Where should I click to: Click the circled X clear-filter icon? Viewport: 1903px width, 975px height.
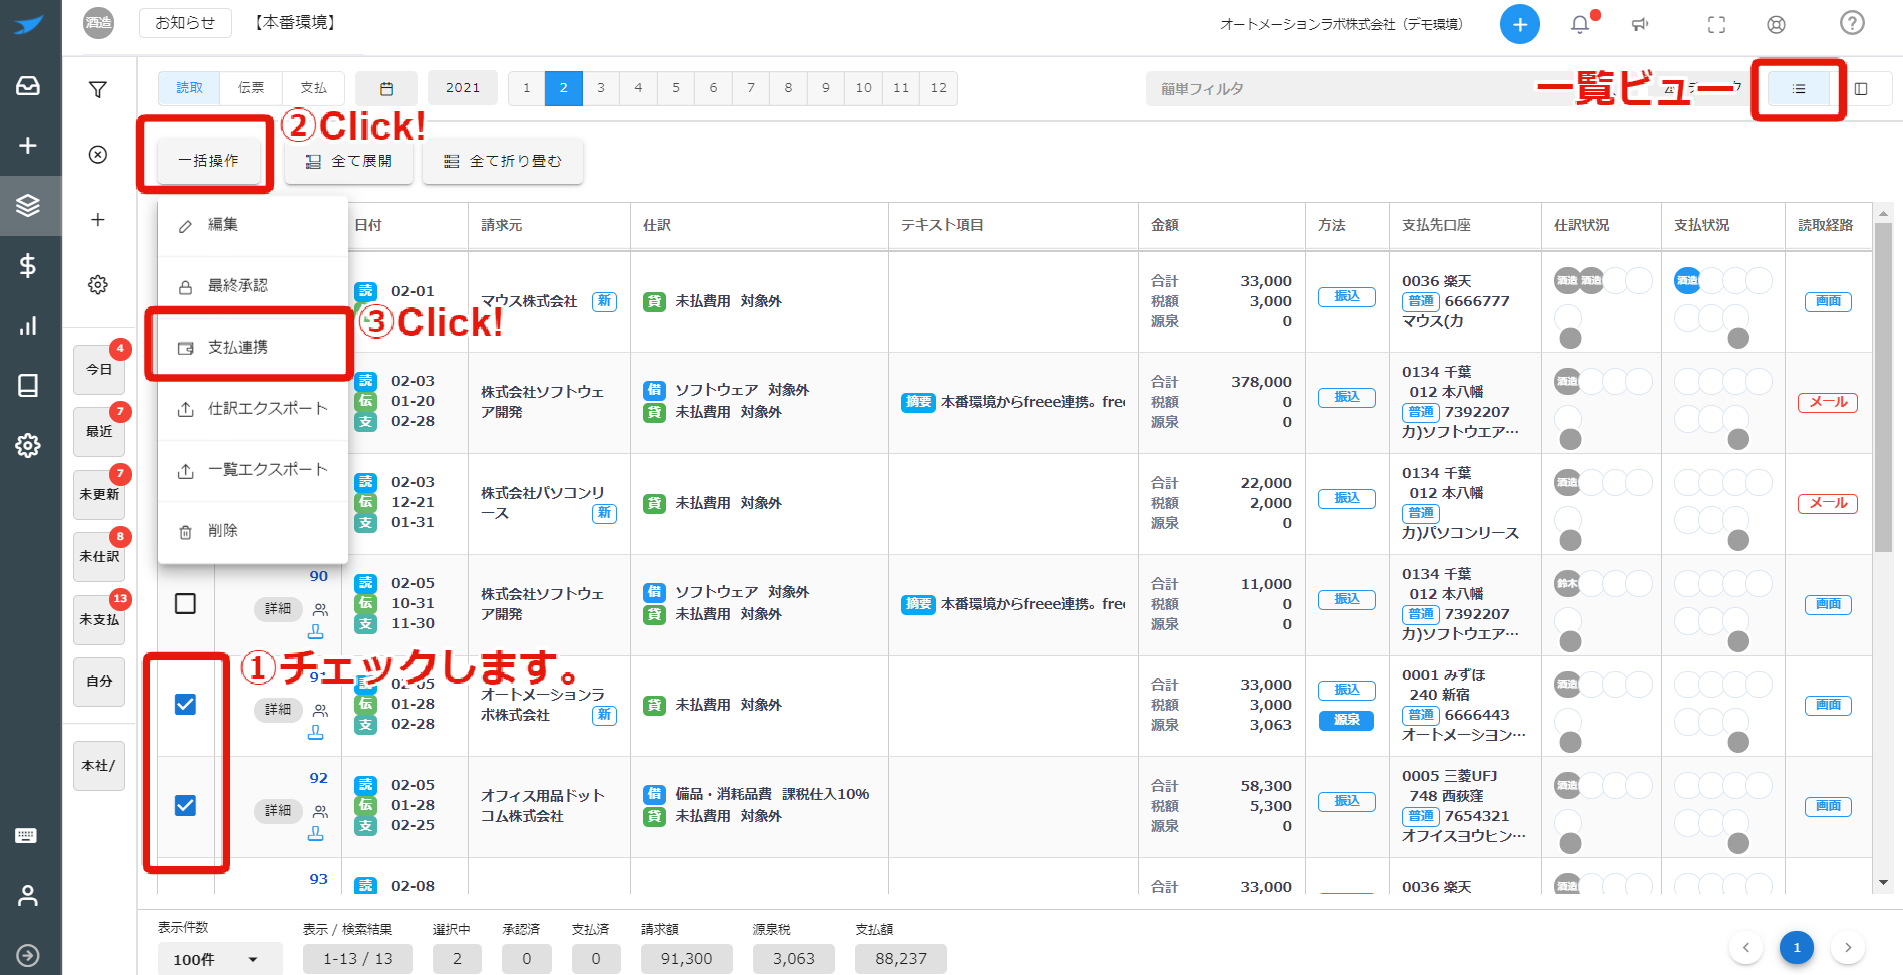click(x=98, y=154)
